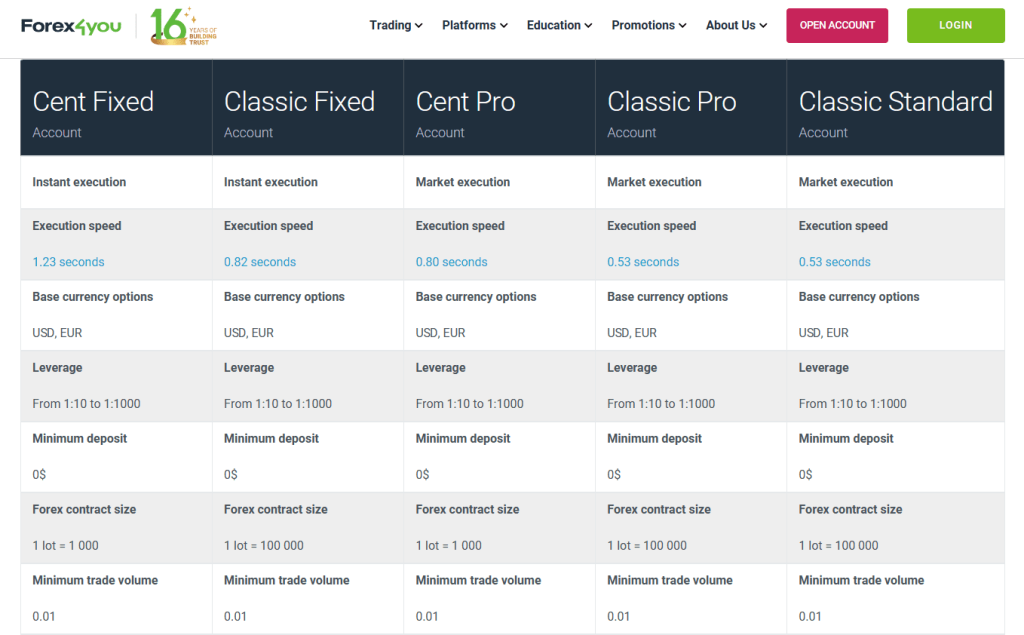This screenshot has width=1024, height=635.
Task: Click 1 lot = 1 000 under Cent Fixed
Action: click(65, 545)
